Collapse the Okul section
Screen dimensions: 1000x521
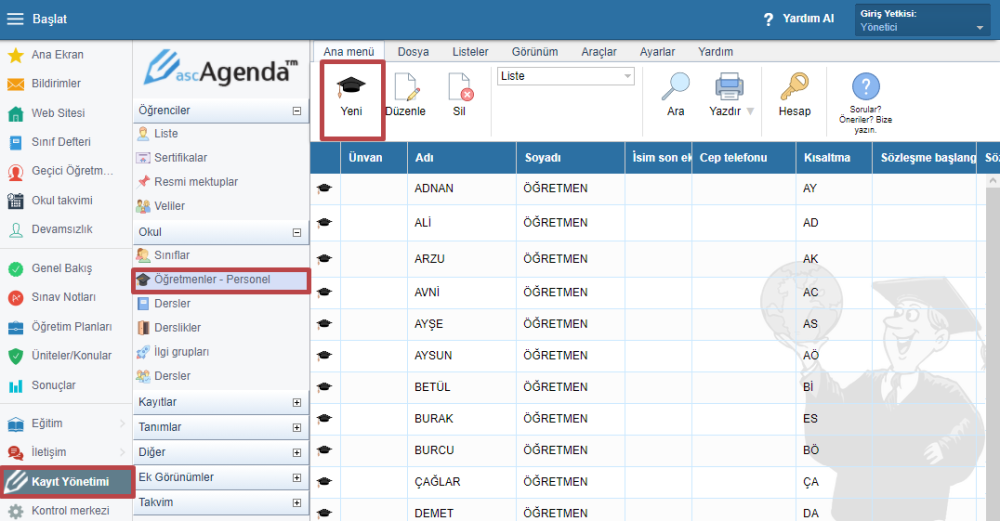point(297,233)
